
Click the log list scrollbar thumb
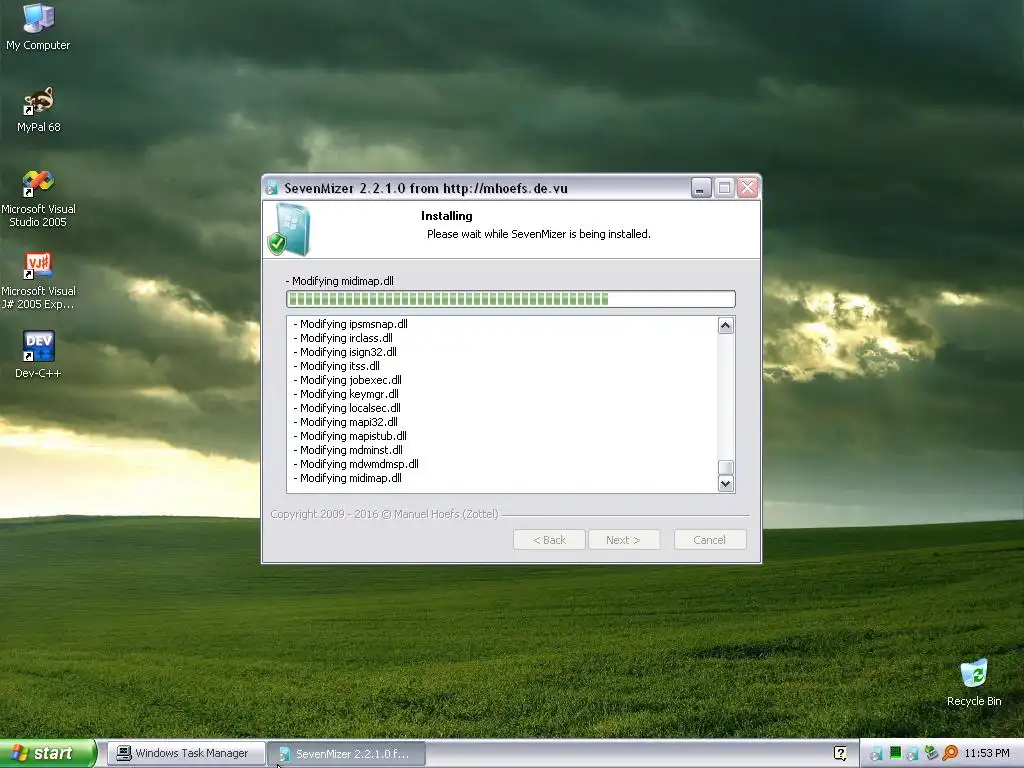[x=726, y=467]
